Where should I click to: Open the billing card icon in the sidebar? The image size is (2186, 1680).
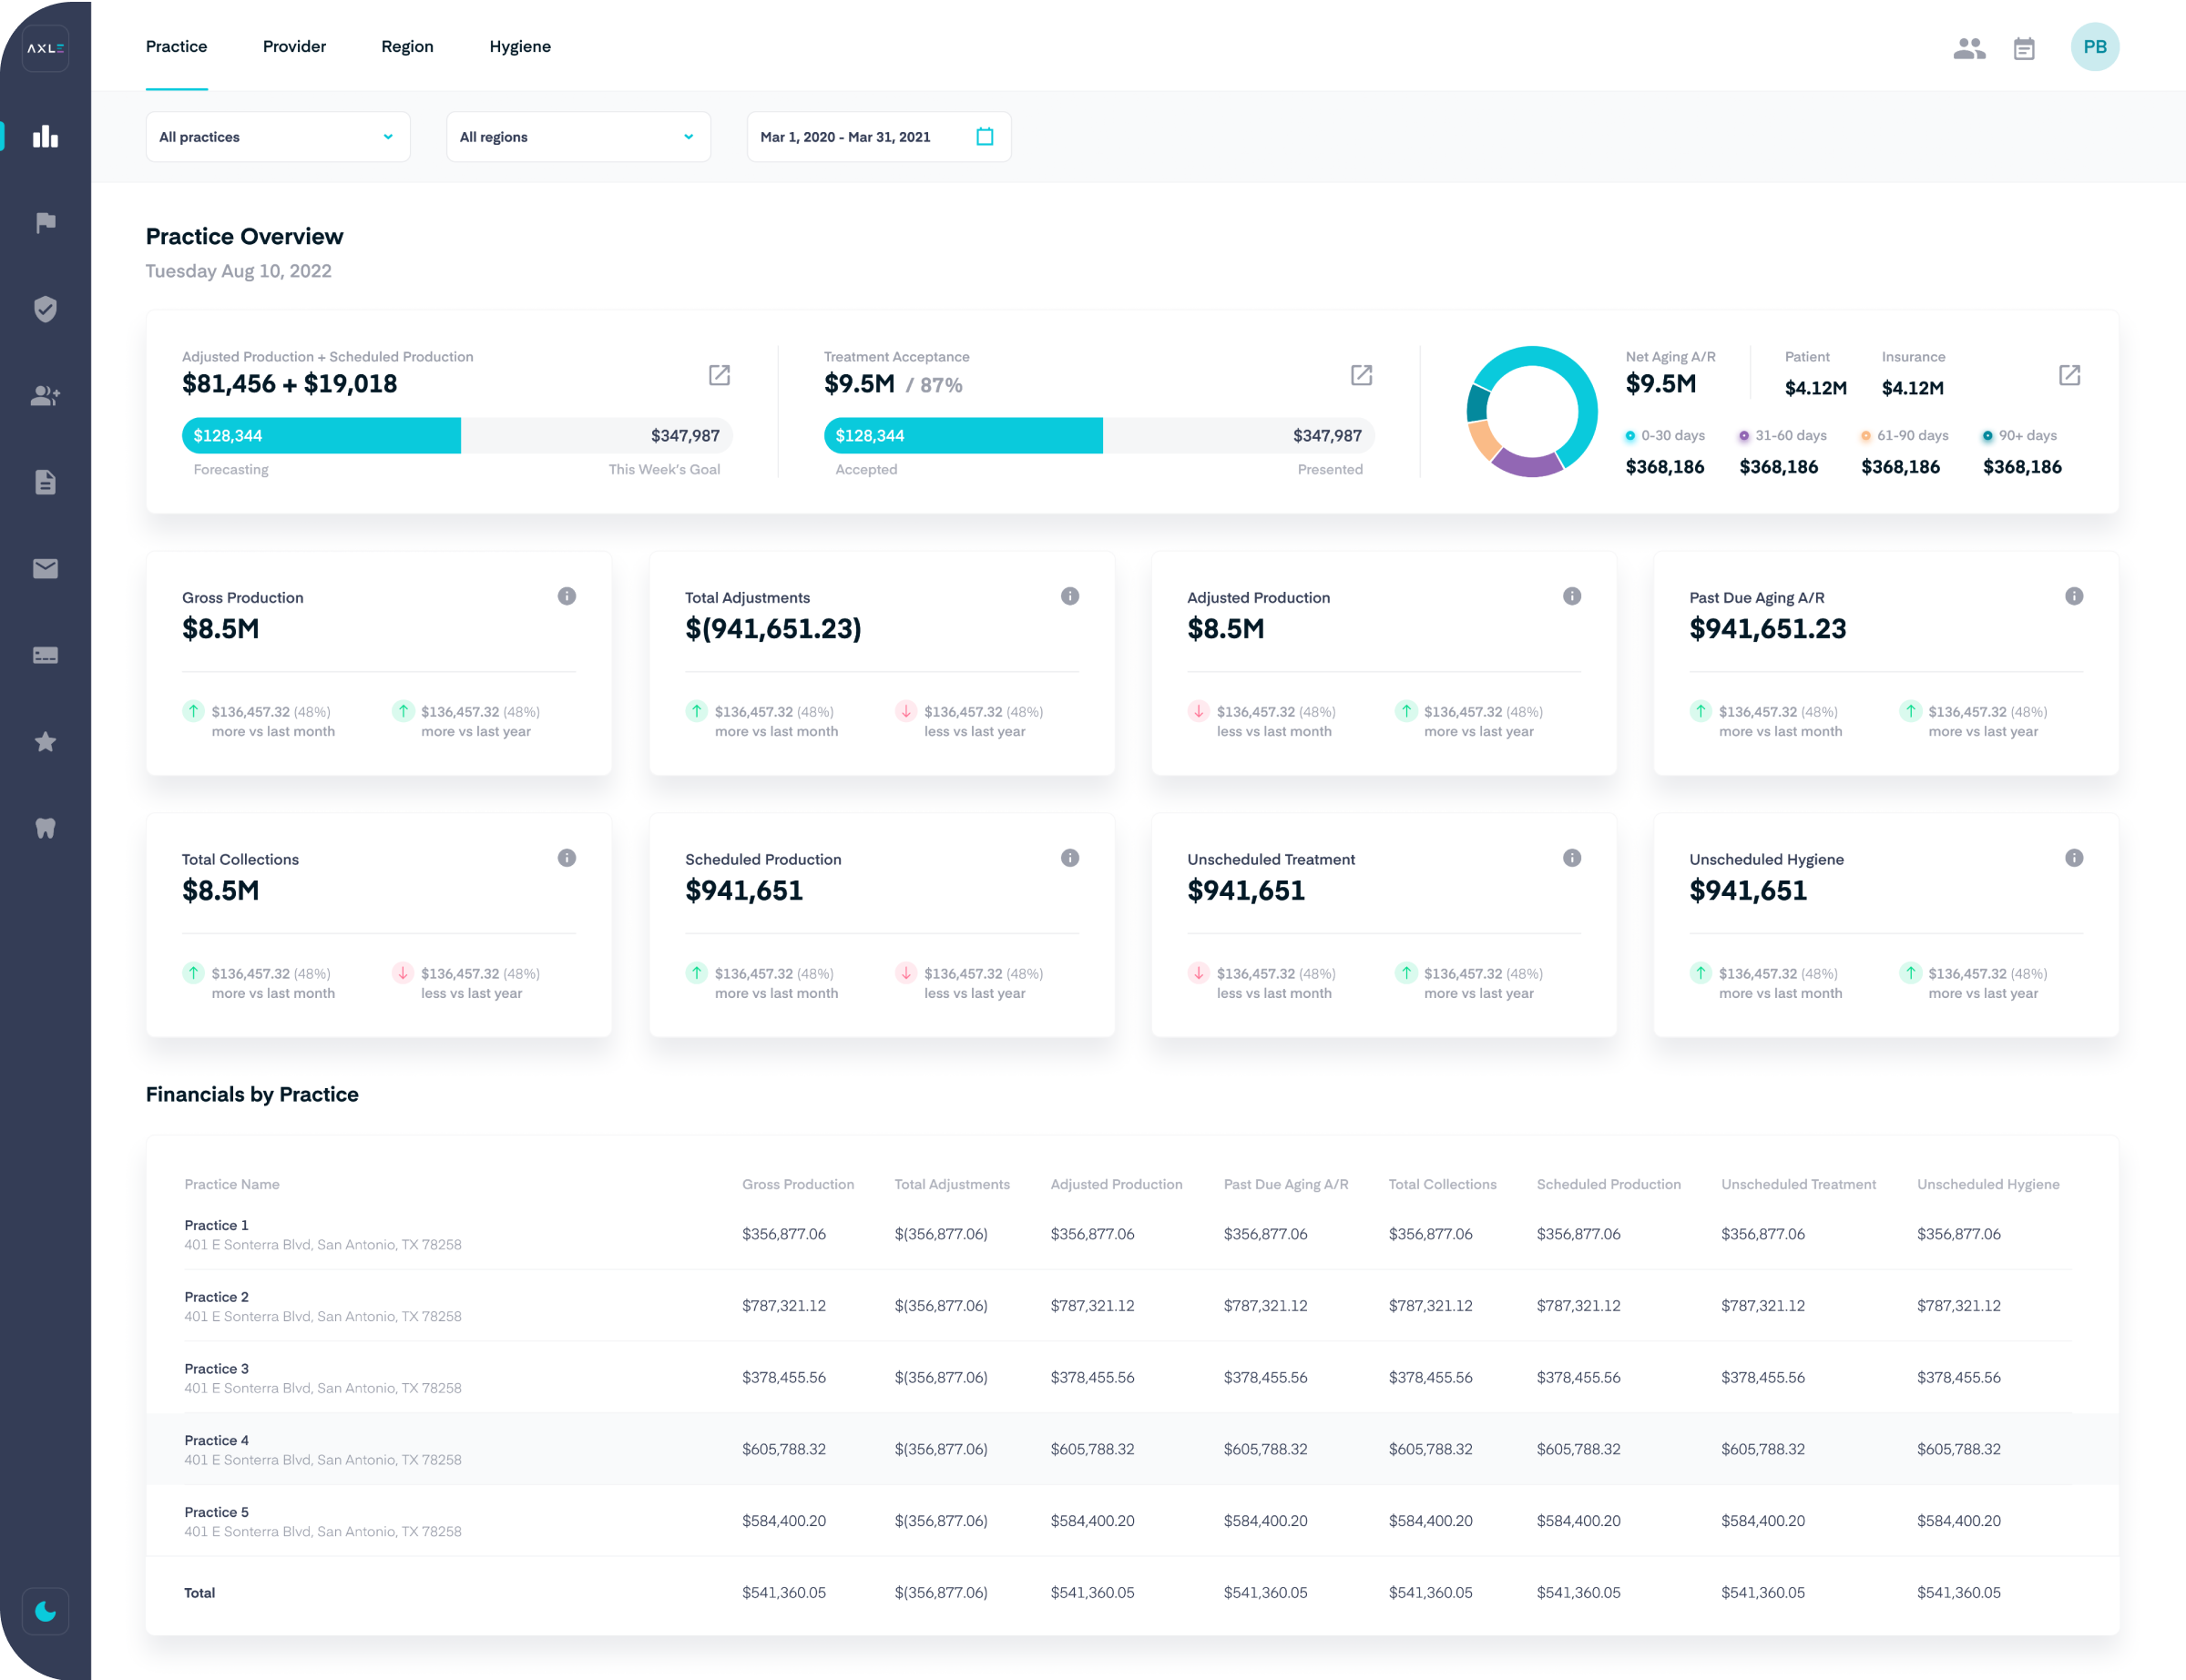pos(45,655)
